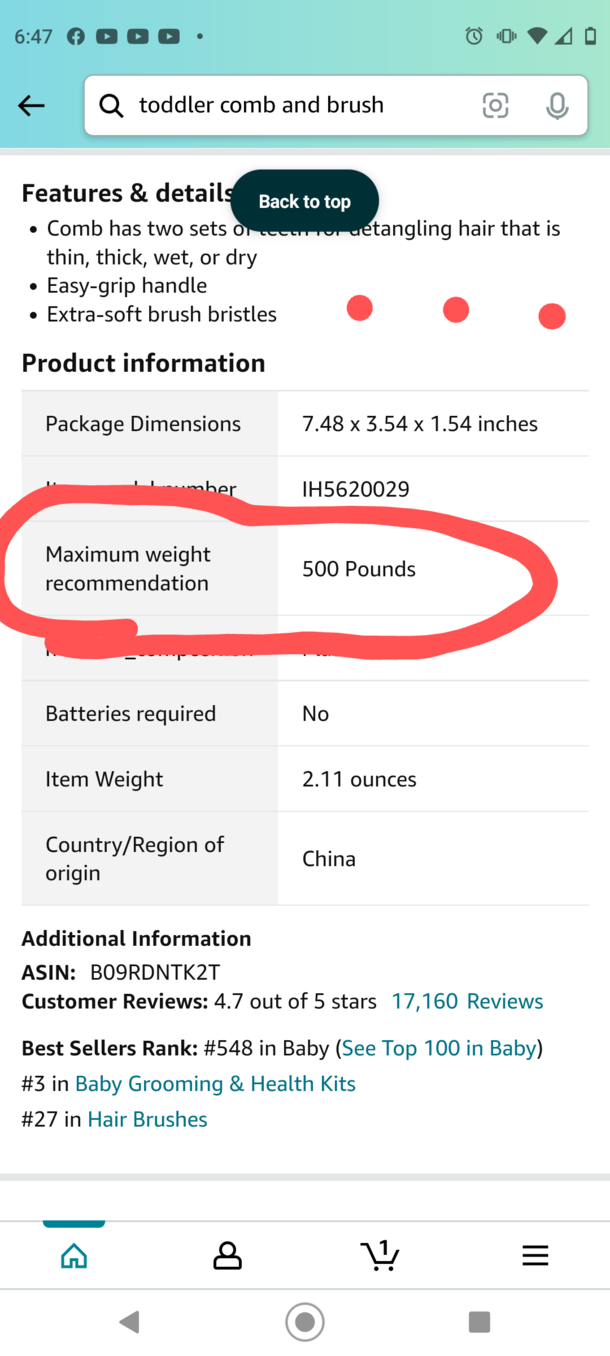Tap Android back navigation button
This screenshot has width=610, height=1356.
pos(129,1322)
